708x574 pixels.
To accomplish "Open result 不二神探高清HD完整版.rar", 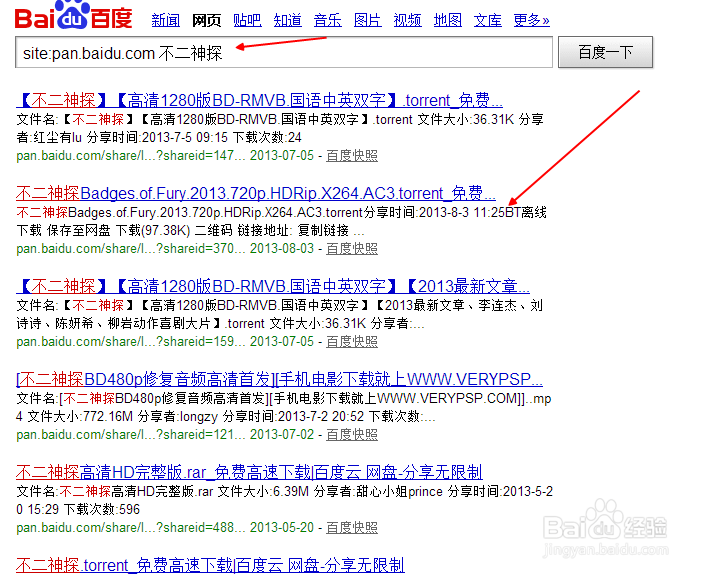I will click(x=249, y=472).
